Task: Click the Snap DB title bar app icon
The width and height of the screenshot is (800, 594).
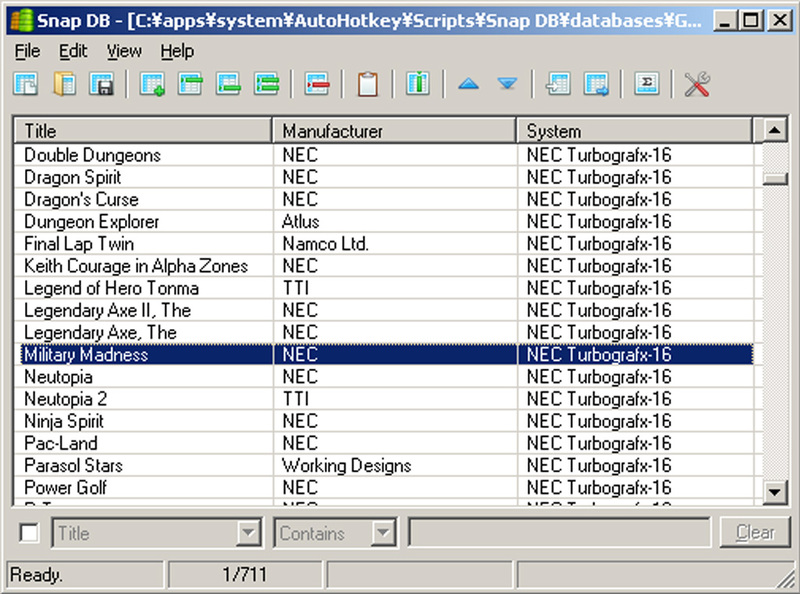Action: [x=21, y=20]
